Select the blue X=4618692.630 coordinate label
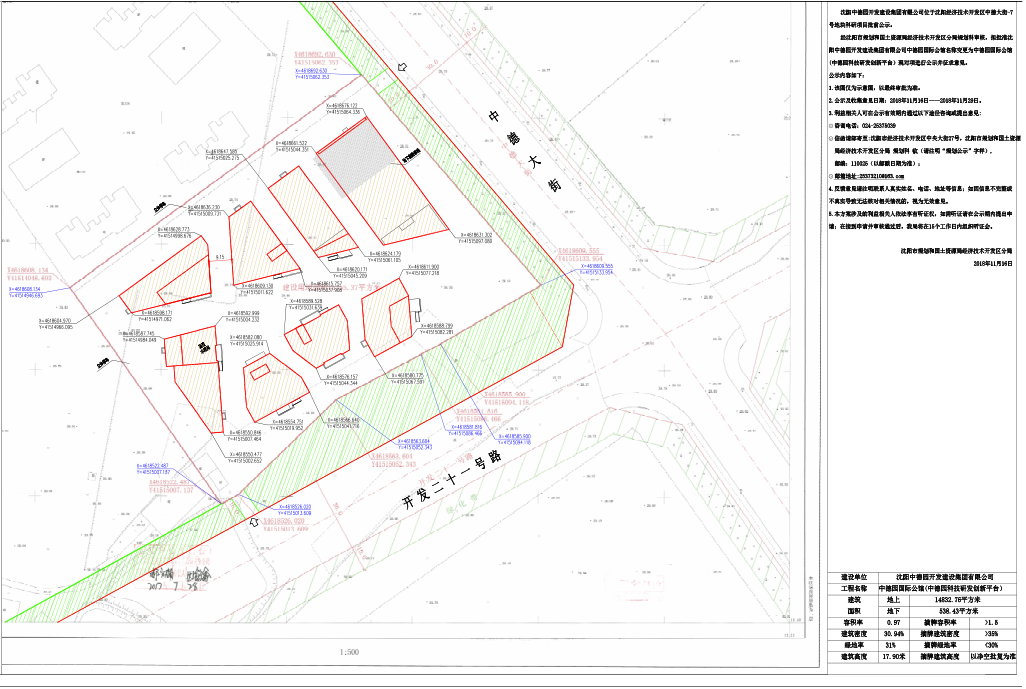1026x689 pixels. [x=322, y=73]
